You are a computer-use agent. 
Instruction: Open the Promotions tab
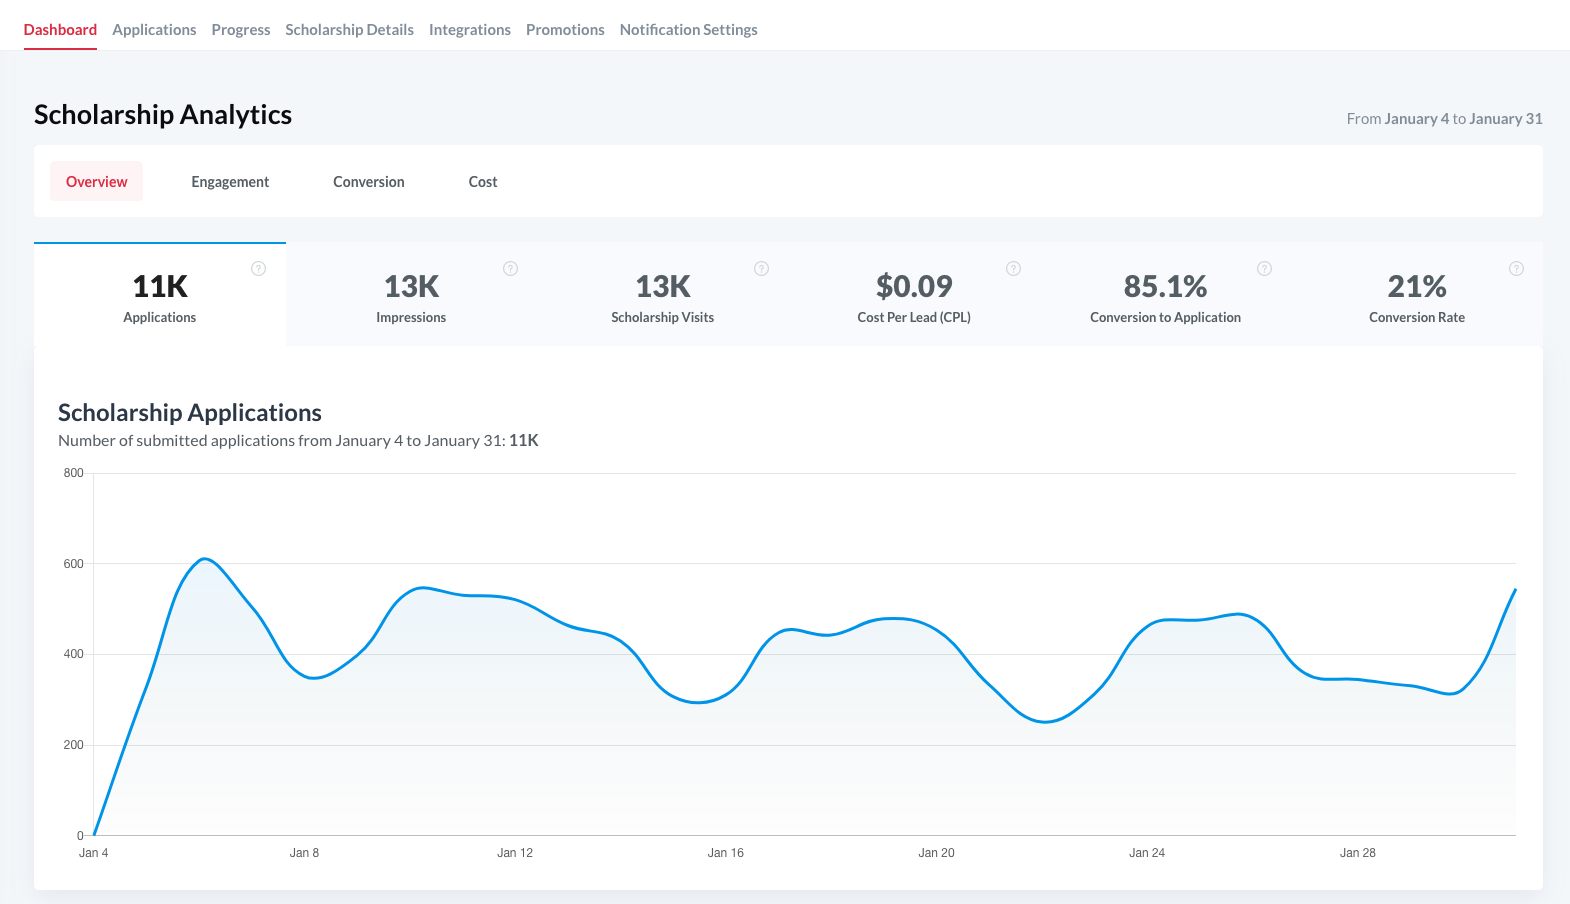point(565,30)
